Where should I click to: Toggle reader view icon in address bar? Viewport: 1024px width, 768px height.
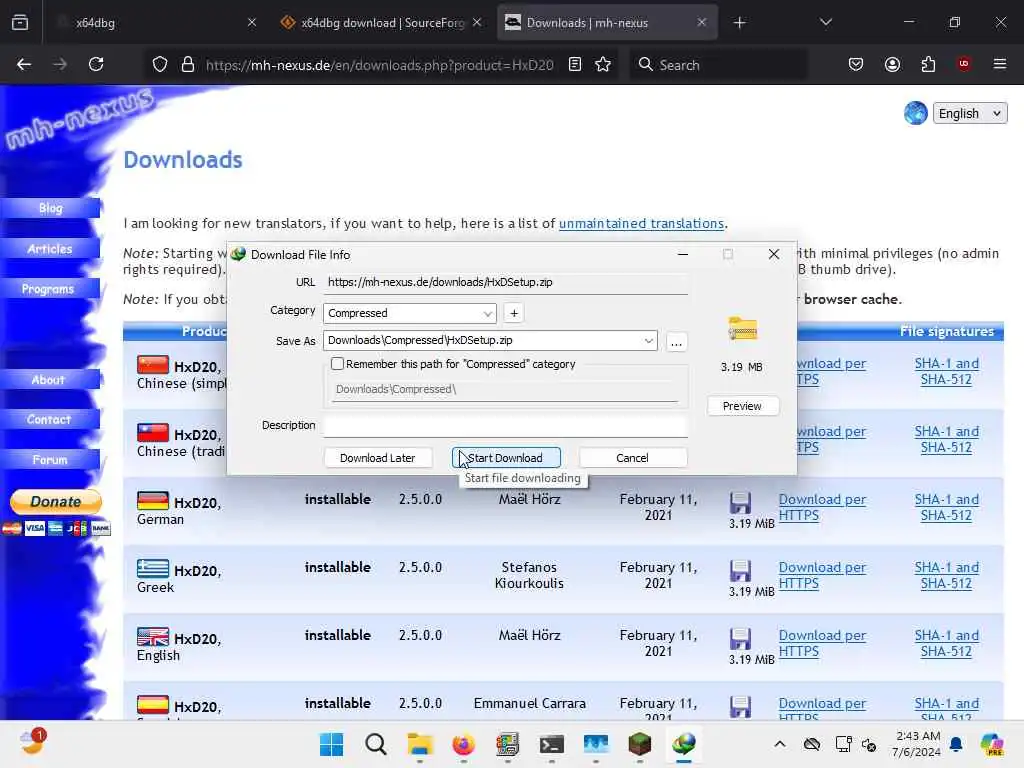[575, 64]
